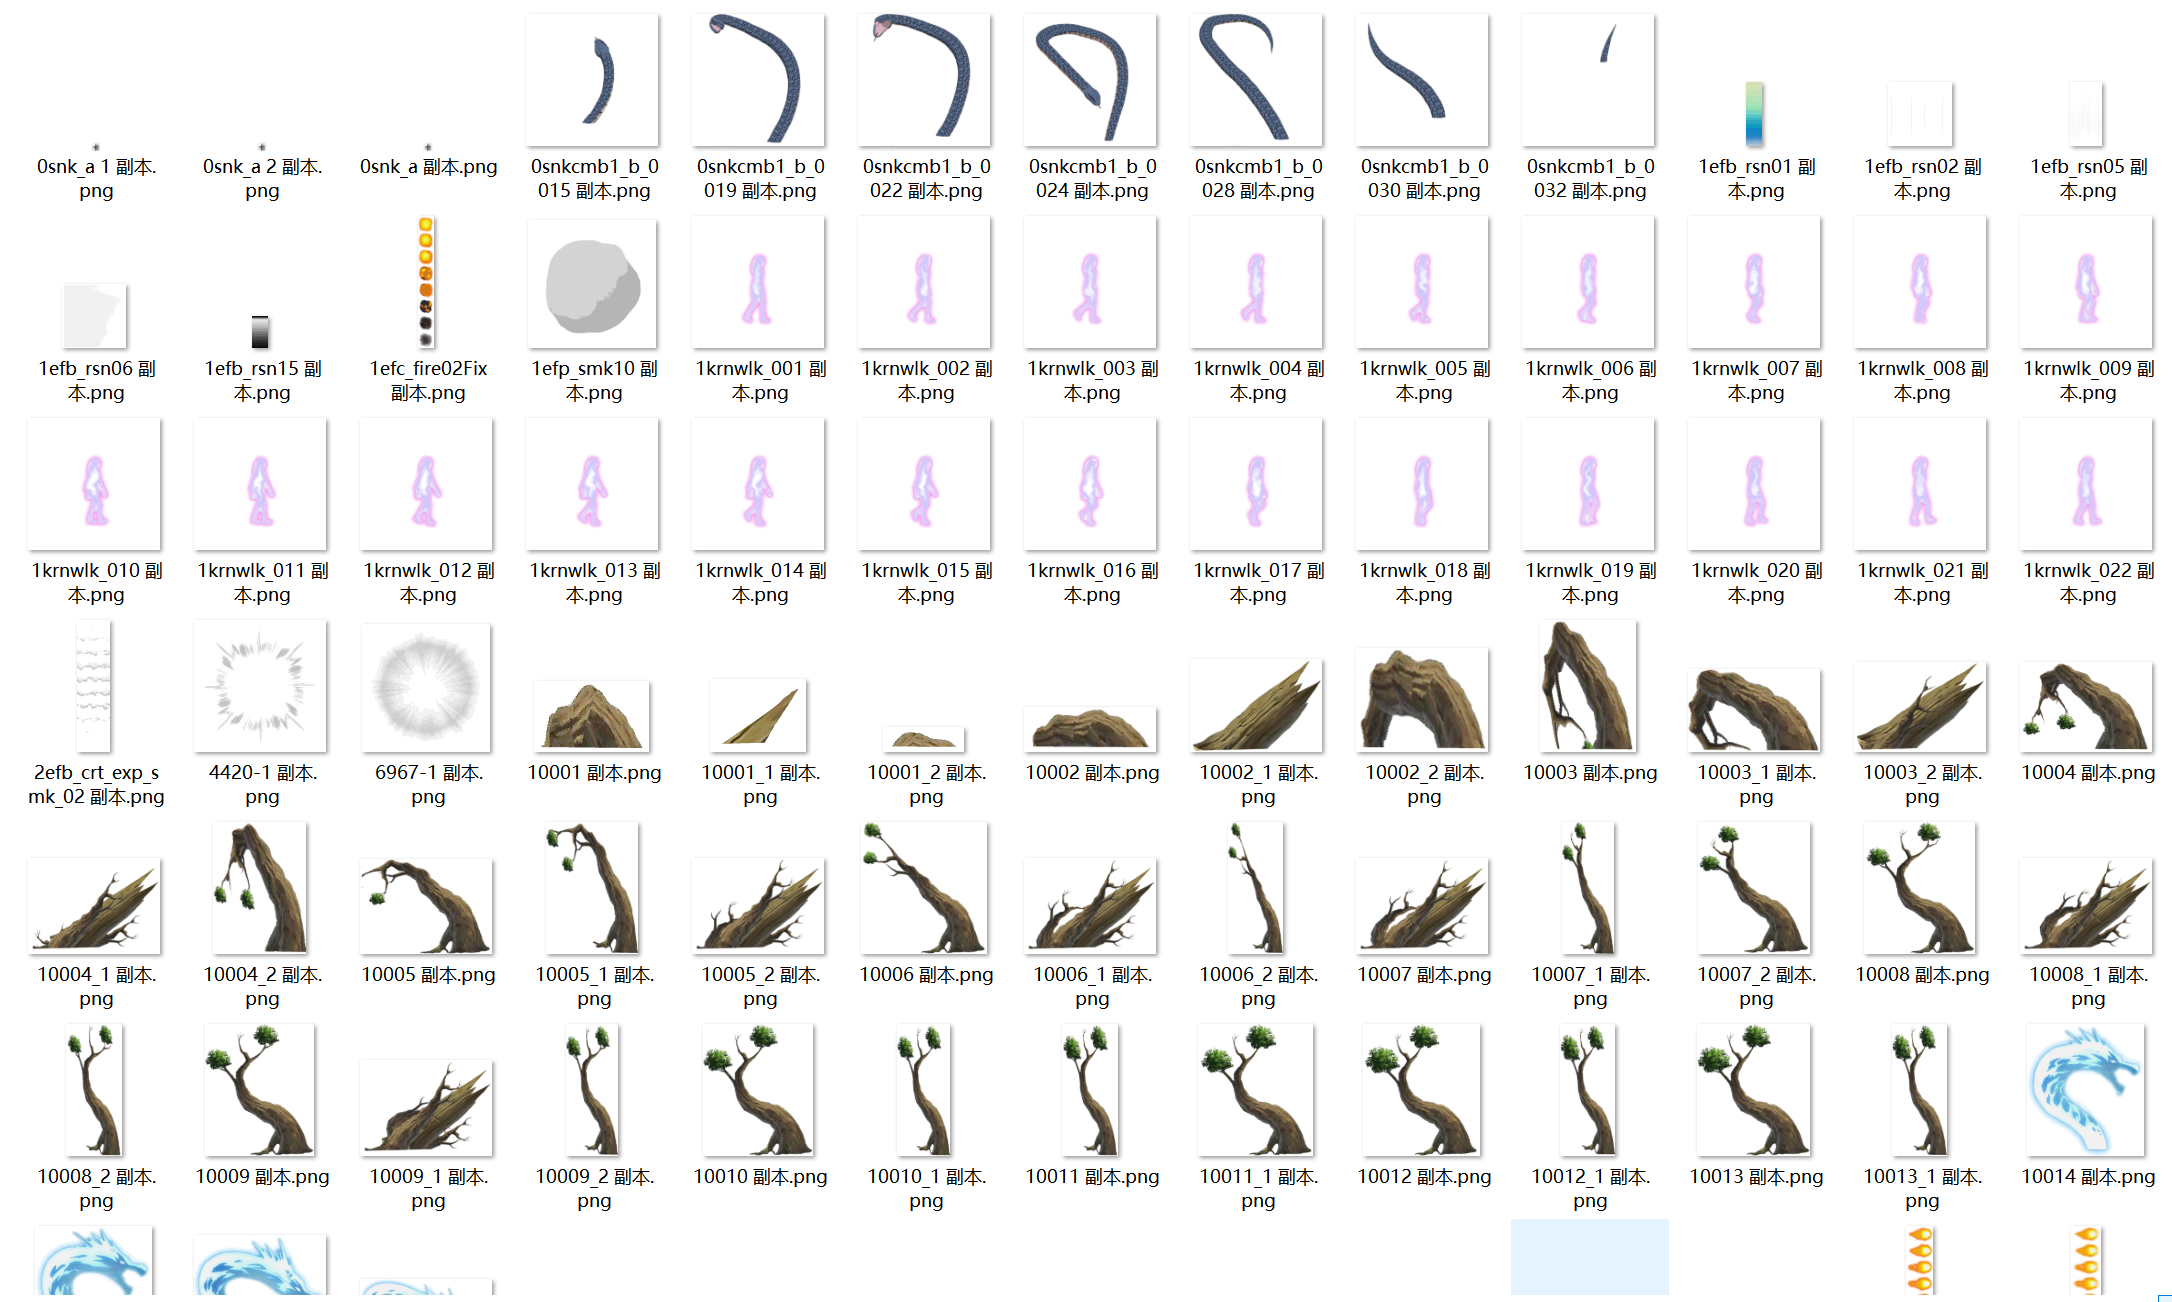
Task: Select the 10005 副本.png bent tree thumbnail
Action: pyautogui.click(x=427, y=906)
